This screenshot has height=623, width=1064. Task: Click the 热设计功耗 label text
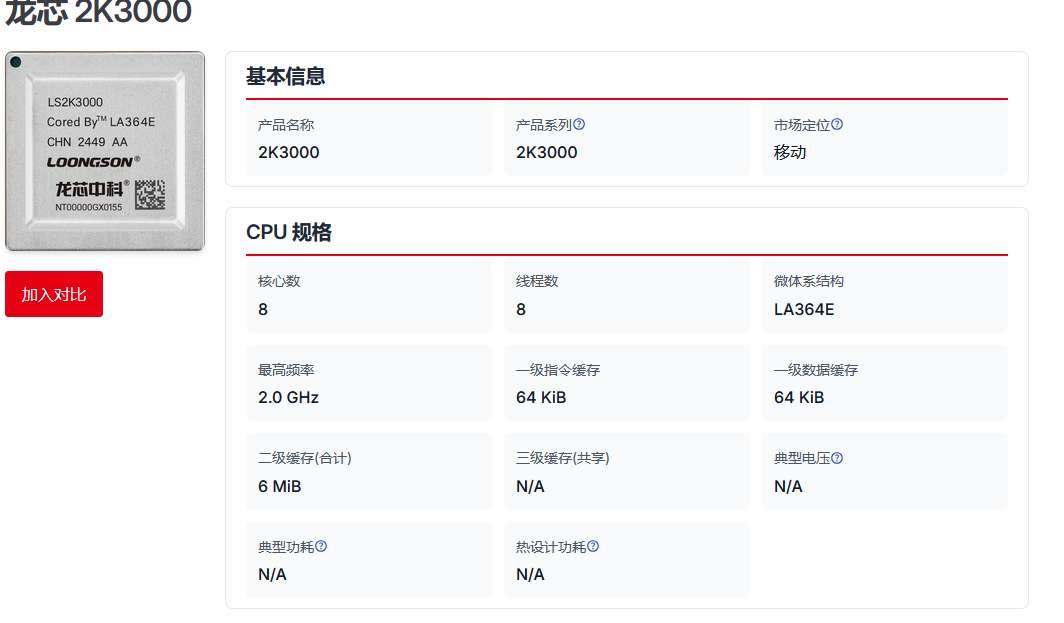[551, 547]
